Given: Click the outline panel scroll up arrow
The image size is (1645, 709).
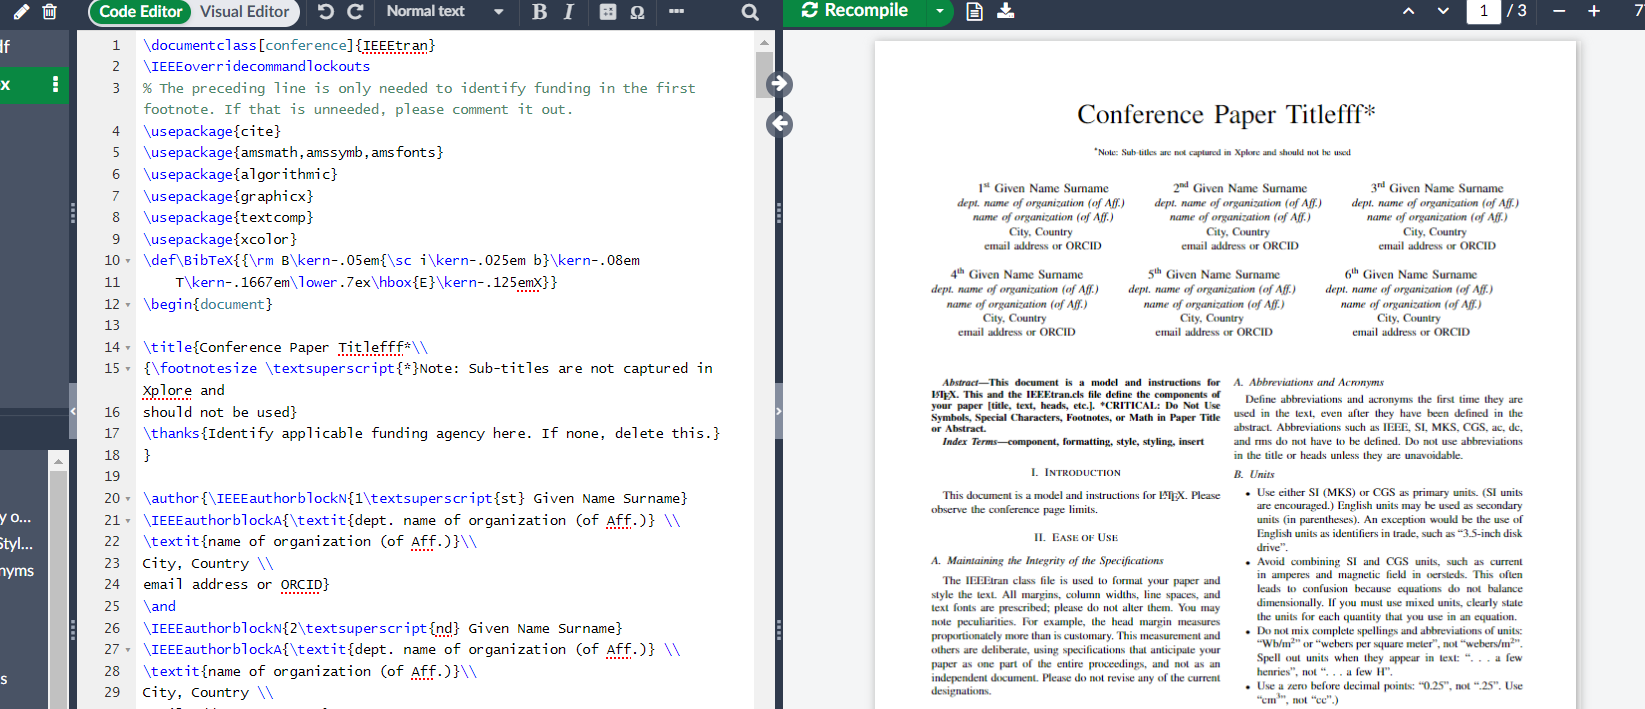Looking at the screenshot, I should (59, 461).
